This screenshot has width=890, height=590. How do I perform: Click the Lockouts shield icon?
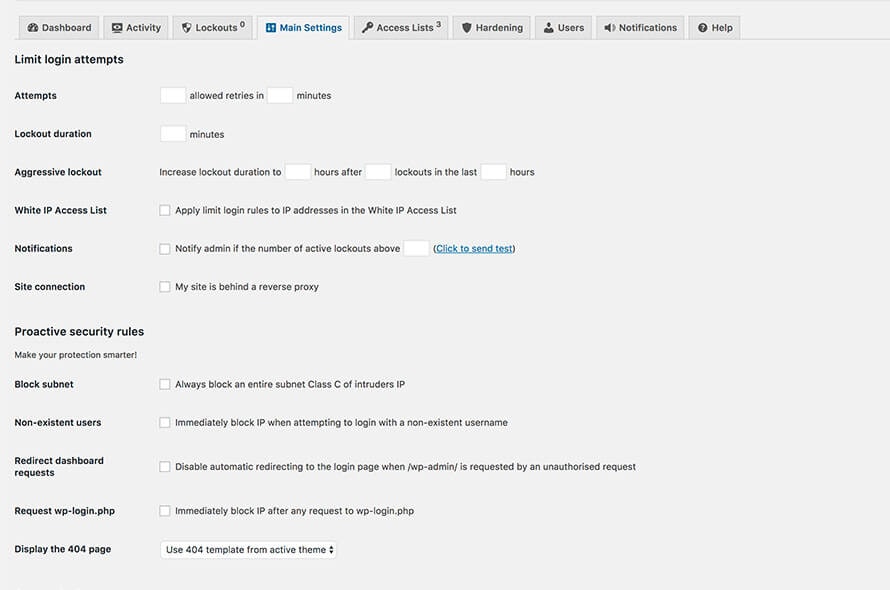tap(186, 28)
